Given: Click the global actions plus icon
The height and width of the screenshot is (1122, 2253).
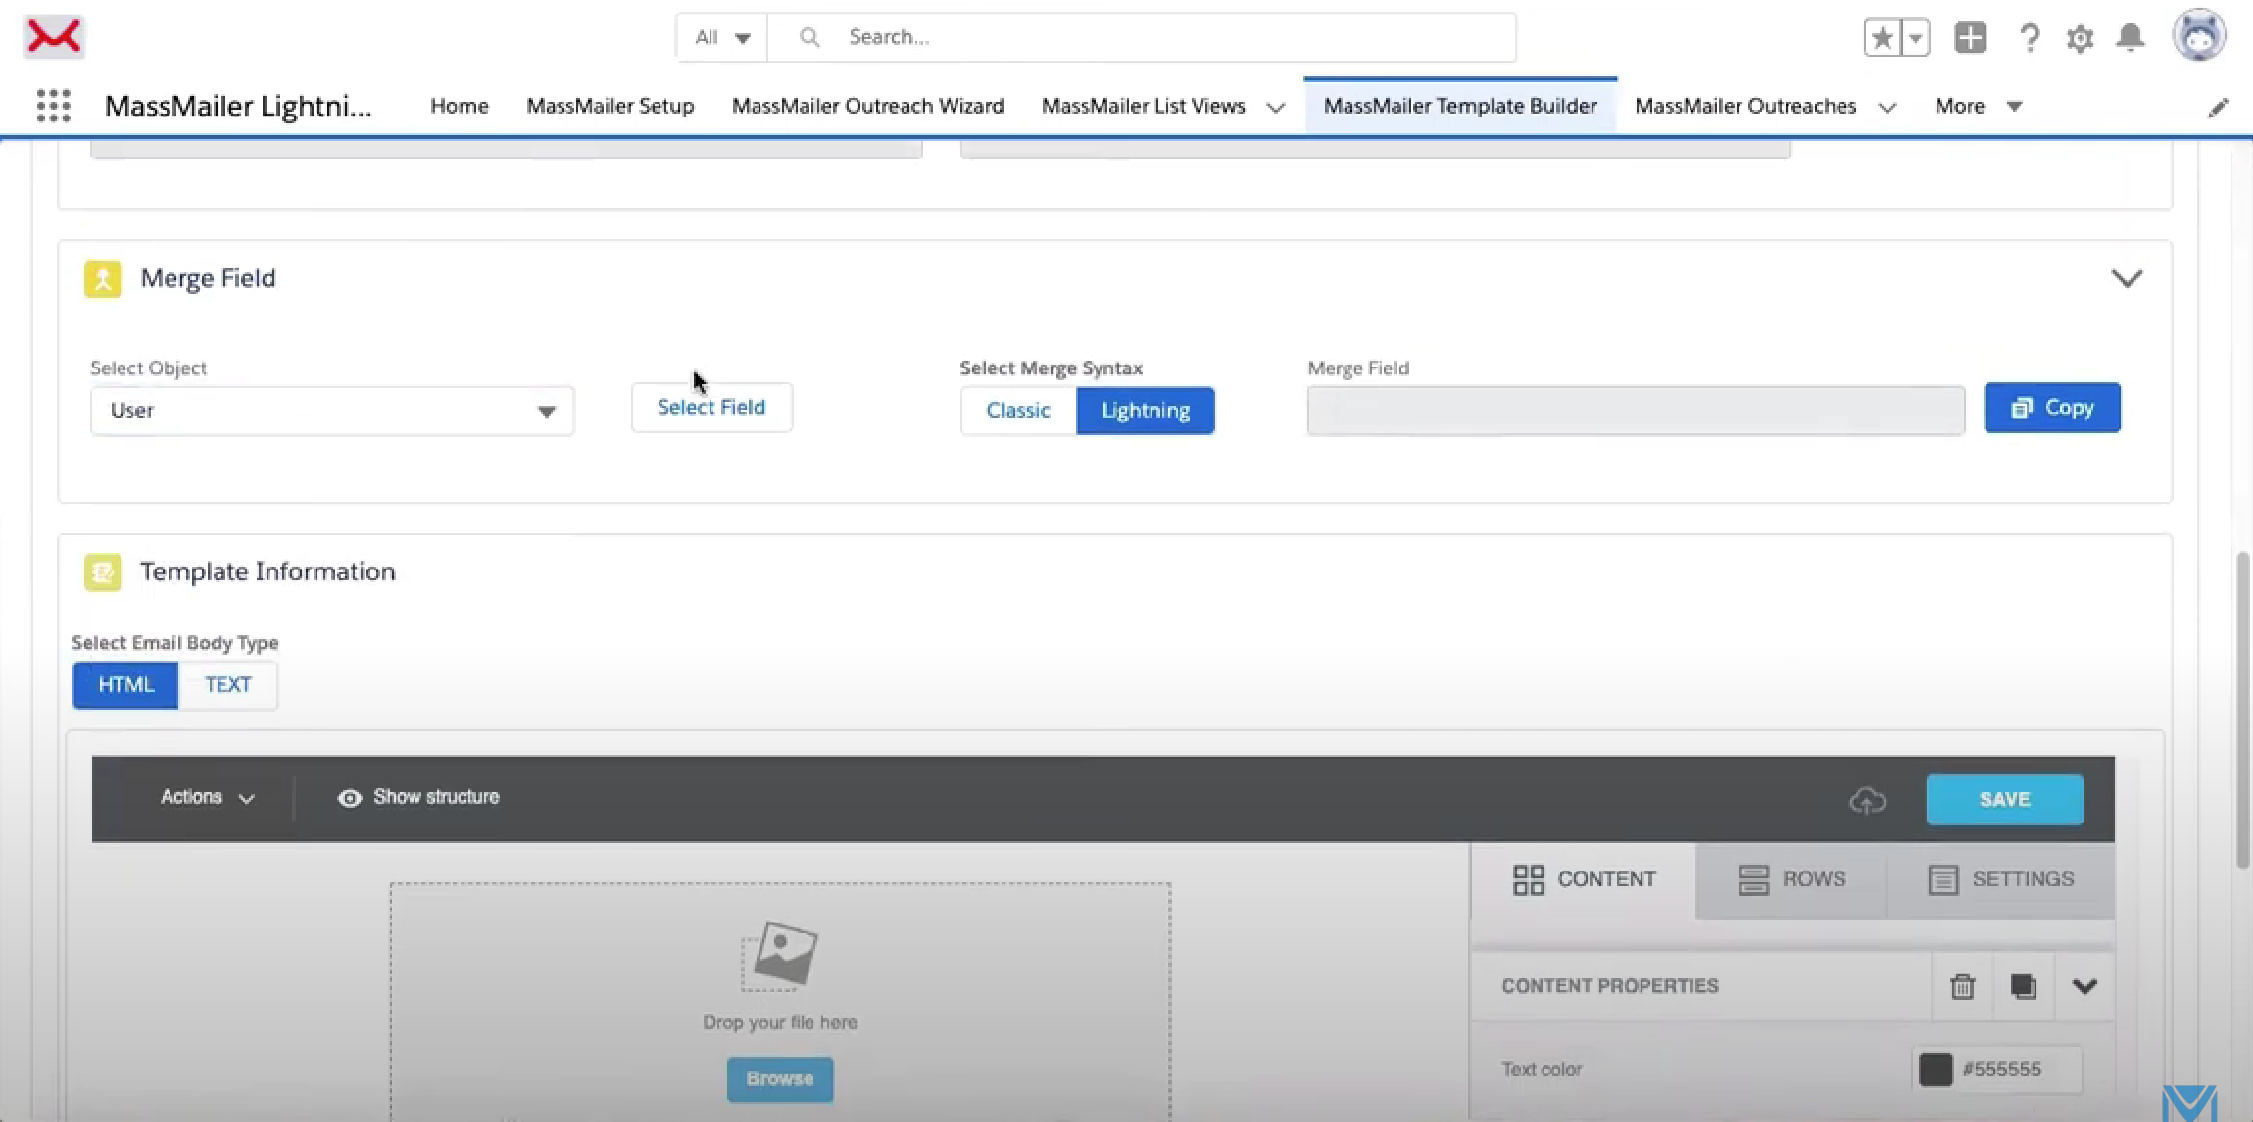Looking at the screenshot, I should pos(1970,38).
